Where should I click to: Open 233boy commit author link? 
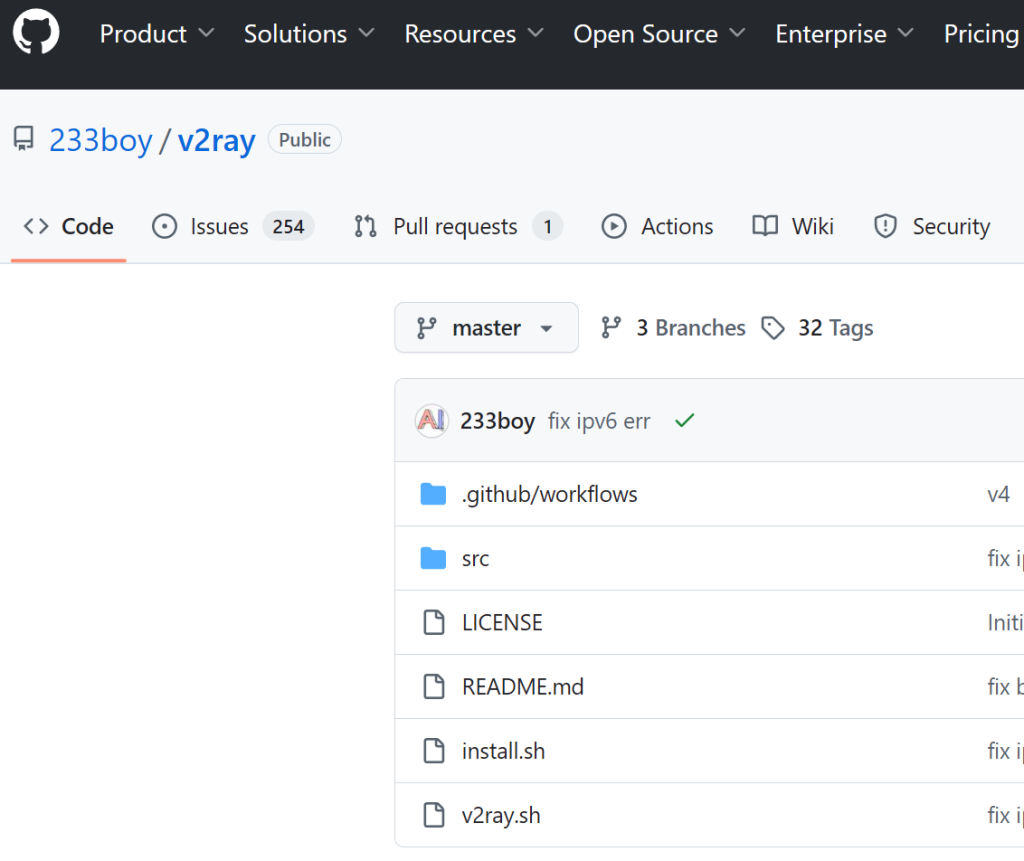tap(498, 421)
